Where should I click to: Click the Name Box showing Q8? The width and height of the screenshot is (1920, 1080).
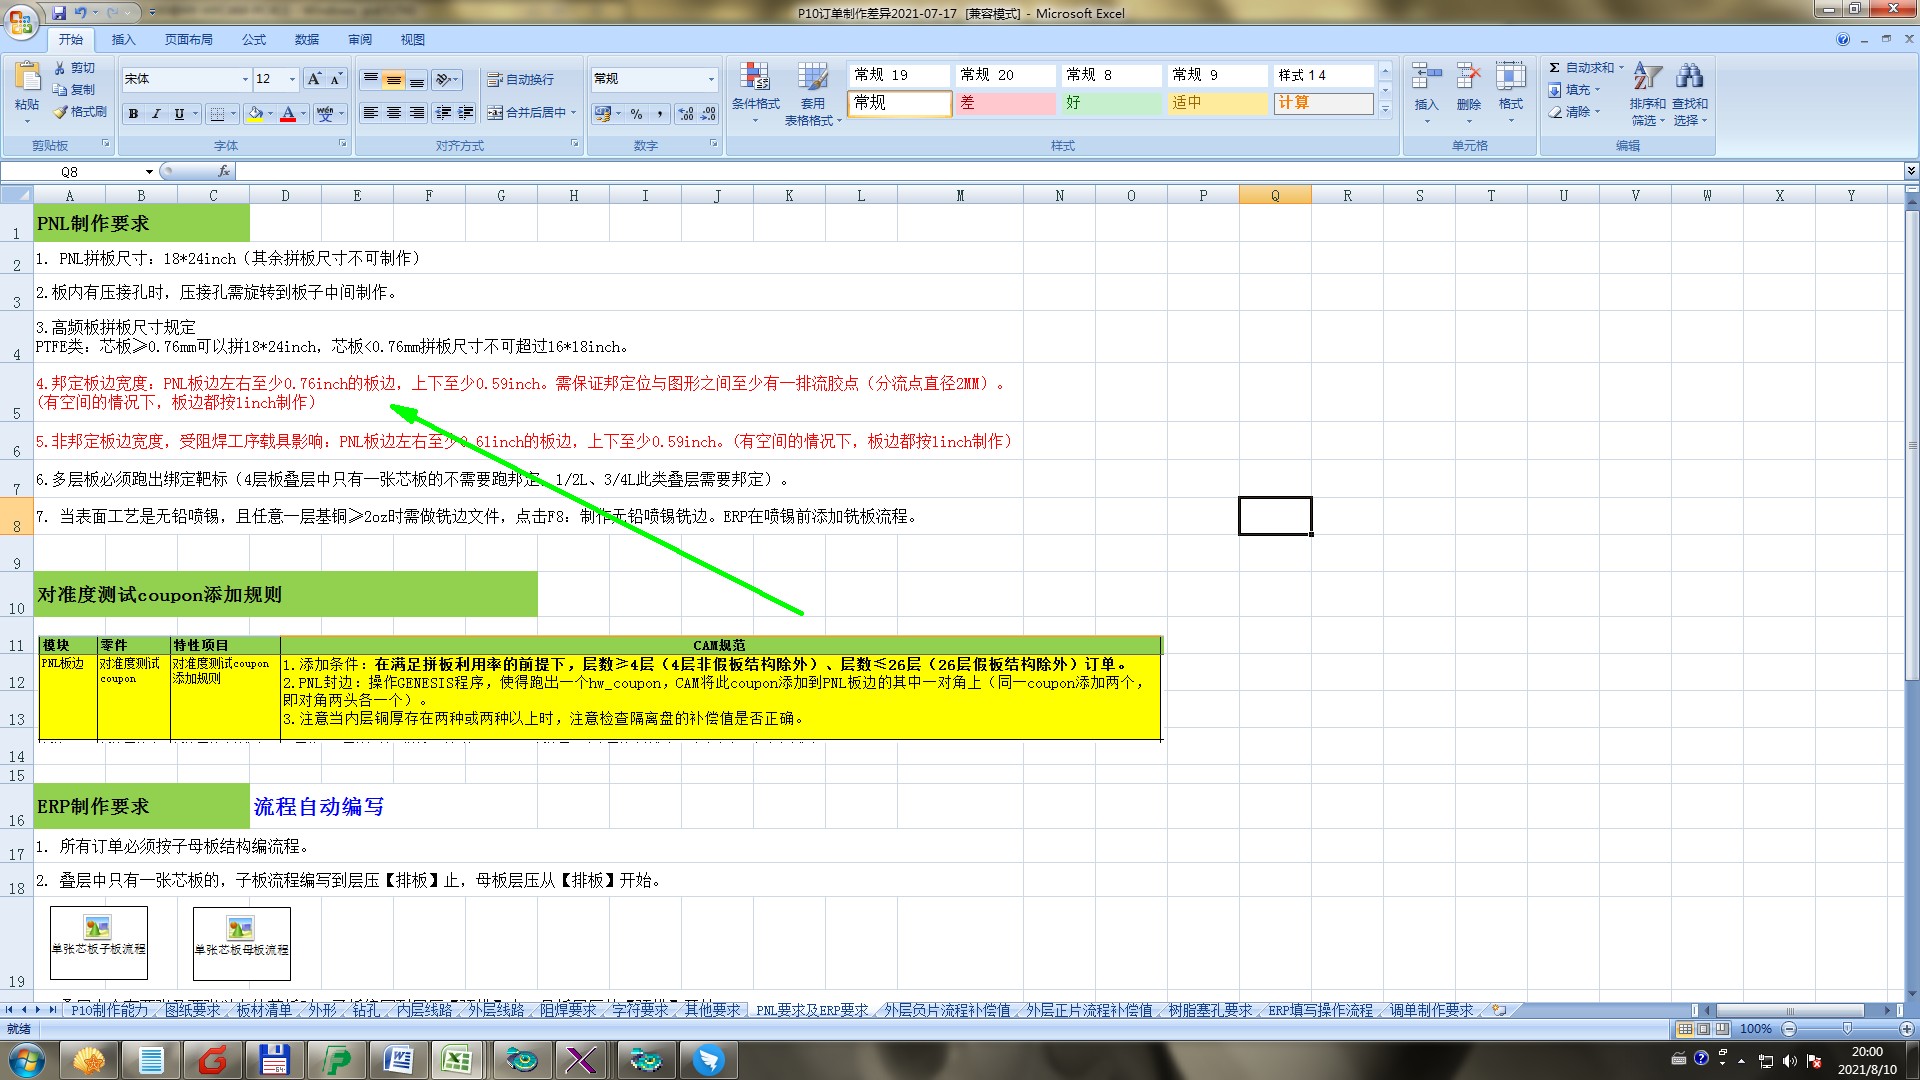tap(70, 172)
